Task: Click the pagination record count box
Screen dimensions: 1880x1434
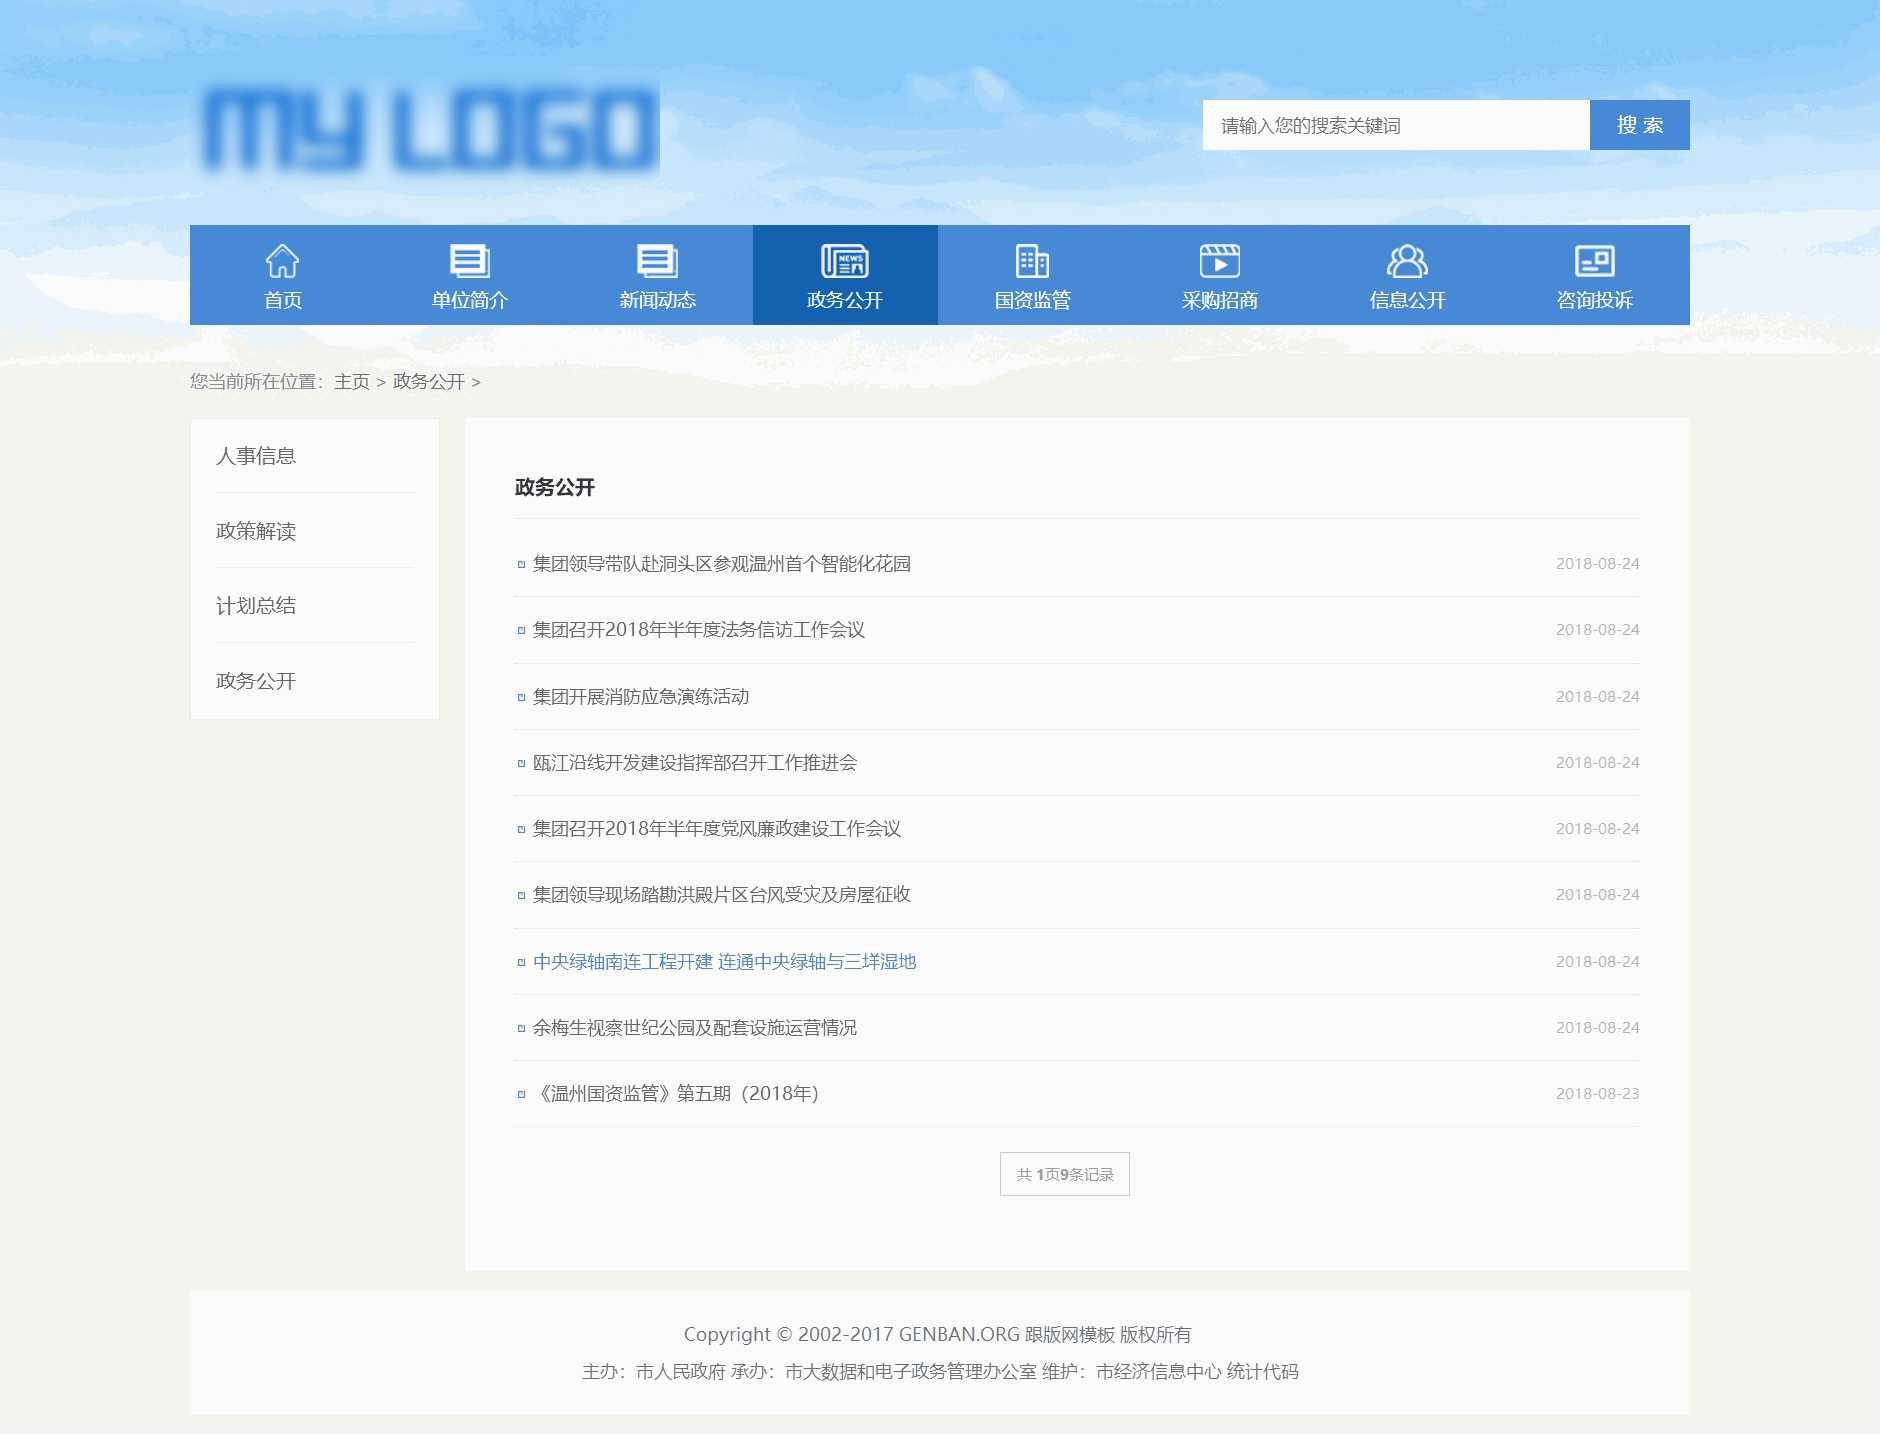Action: point(1064,1174)
